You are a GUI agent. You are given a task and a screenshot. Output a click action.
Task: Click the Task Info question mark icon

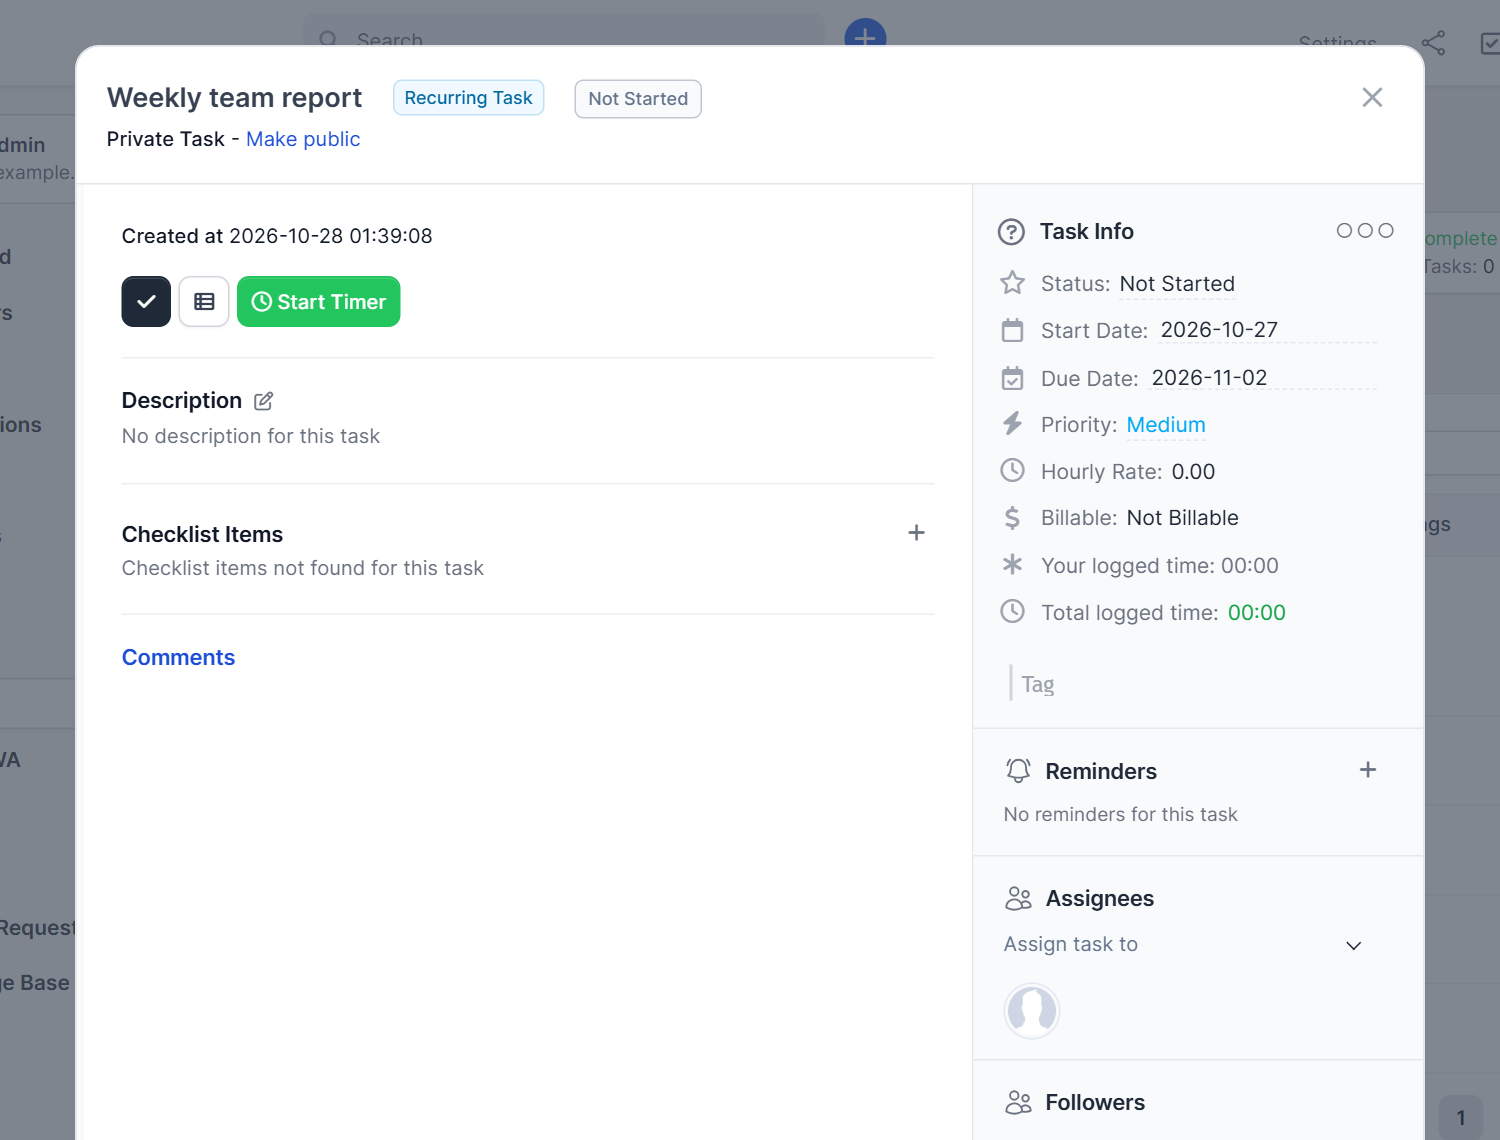pos(1012,232)
